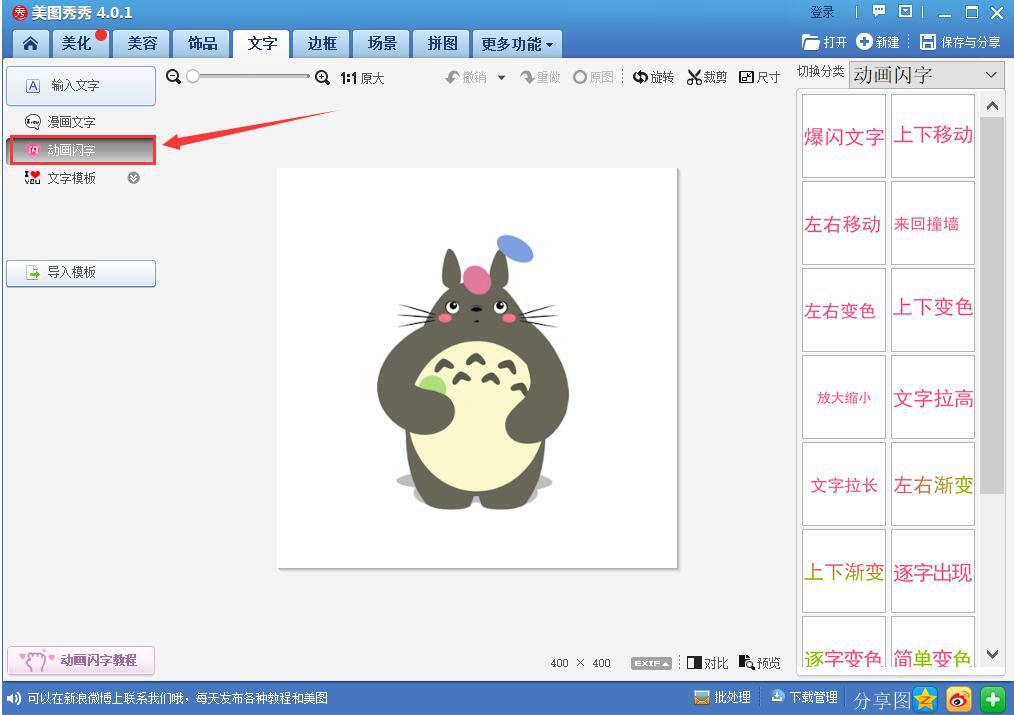1014x715 pixels.
Task: Choose the 来回撞墙 effect
Action: pyautogui.click(x=933, y=223)
